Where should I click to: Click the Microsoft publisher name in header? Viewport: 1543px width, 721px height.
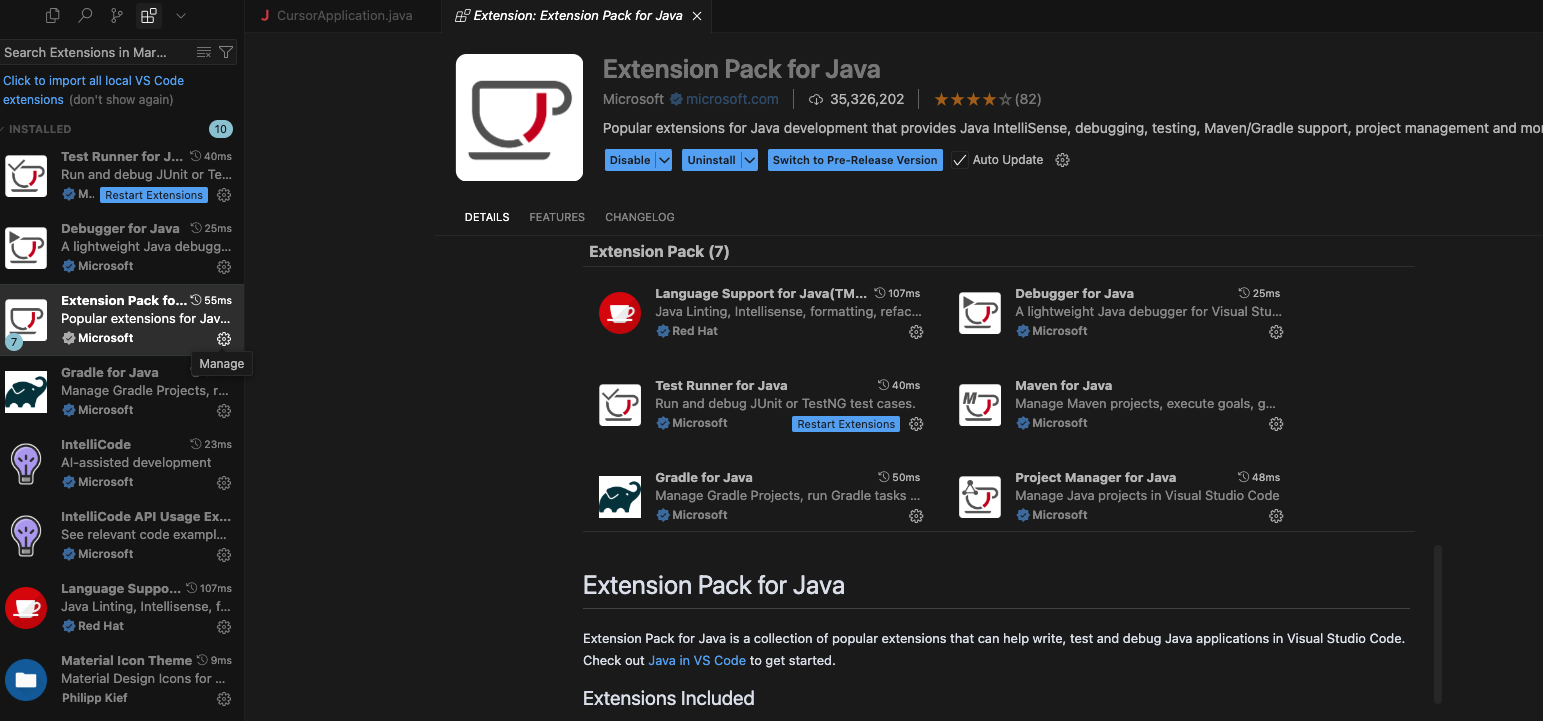(633, 99)
